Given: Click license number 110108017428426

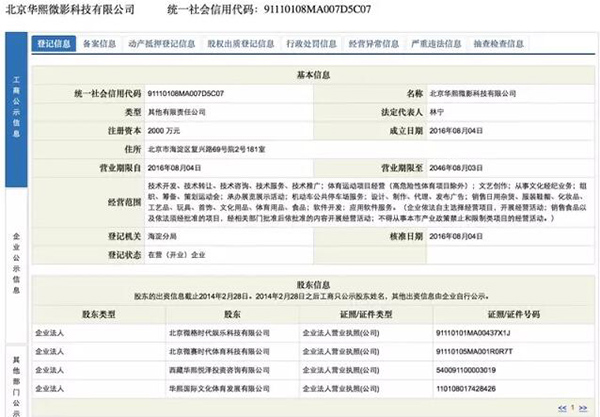Looking at the screenshot, I should (466, 389).
